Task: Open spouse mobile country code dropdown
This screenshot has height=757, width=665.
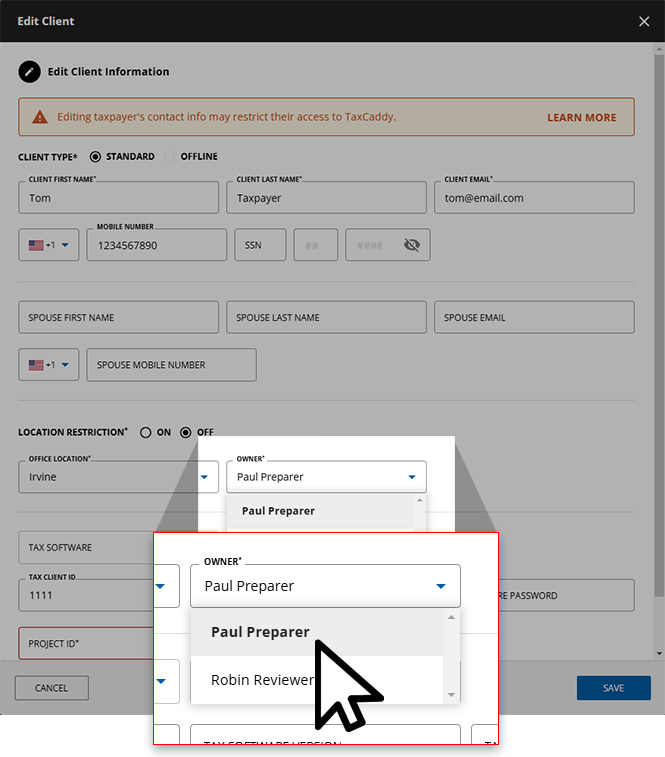Action: pyautogui.click(x=49, y=364)
